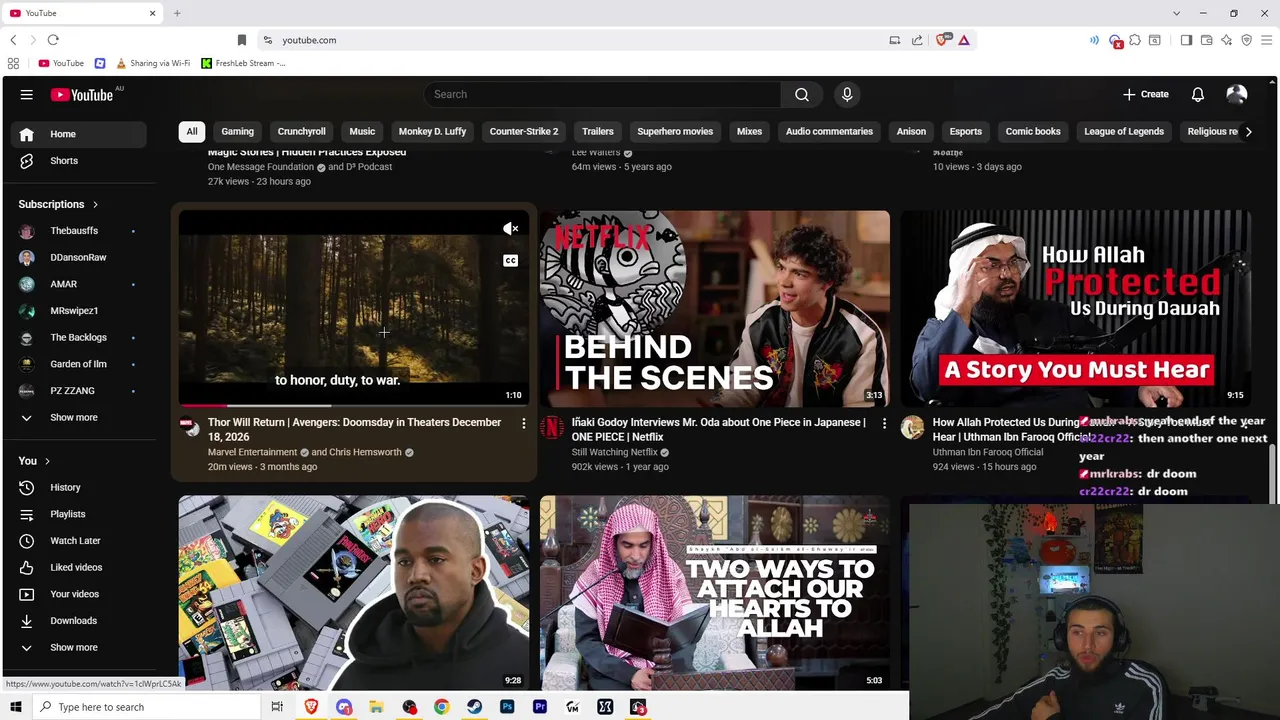1280x720 pixels.
Task: Click the browser back arrow
Action: click(13, 40)
